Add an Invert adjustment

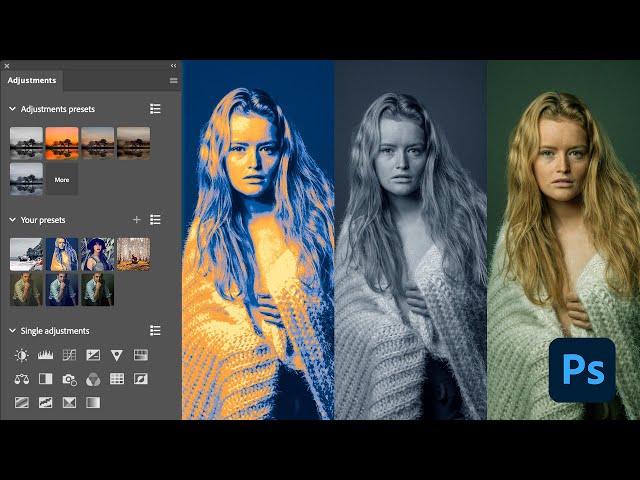click(141, 379)
